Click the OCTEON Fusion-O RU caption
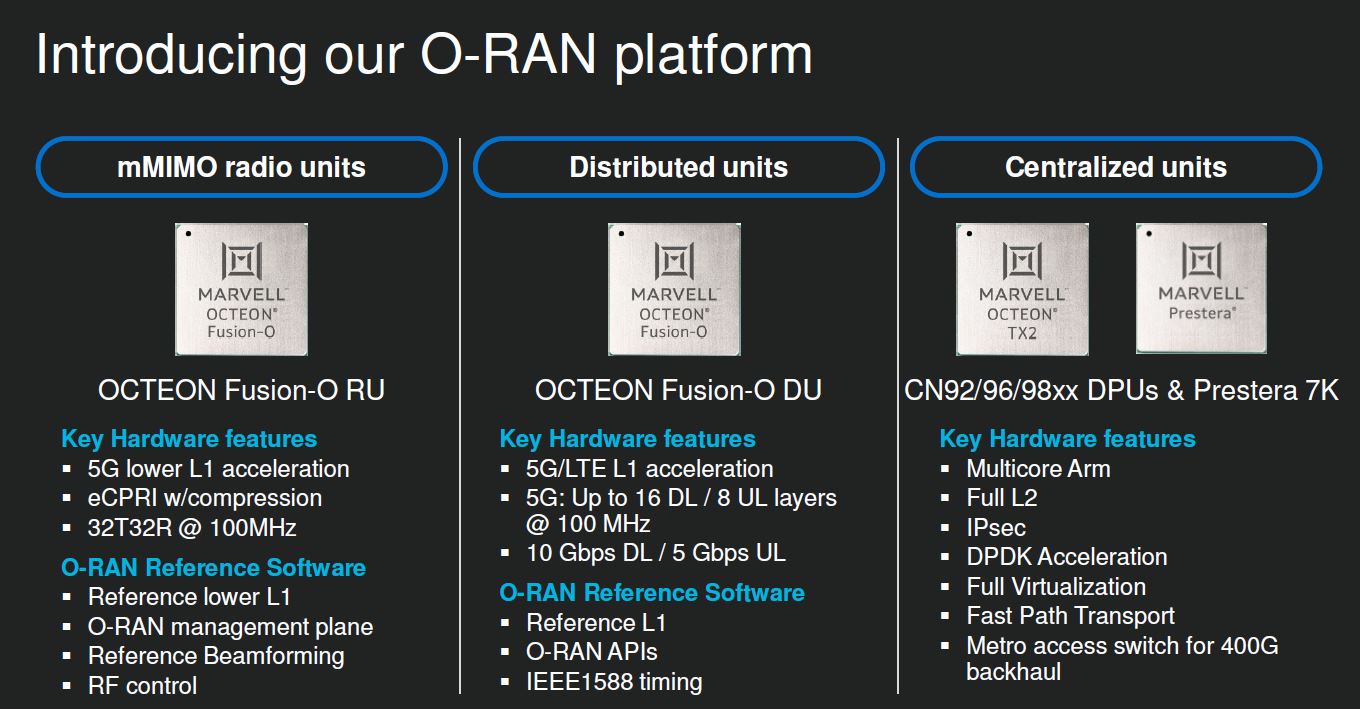Image resolution: width=1360 pixels, height=709 pixels. [241, 390]
